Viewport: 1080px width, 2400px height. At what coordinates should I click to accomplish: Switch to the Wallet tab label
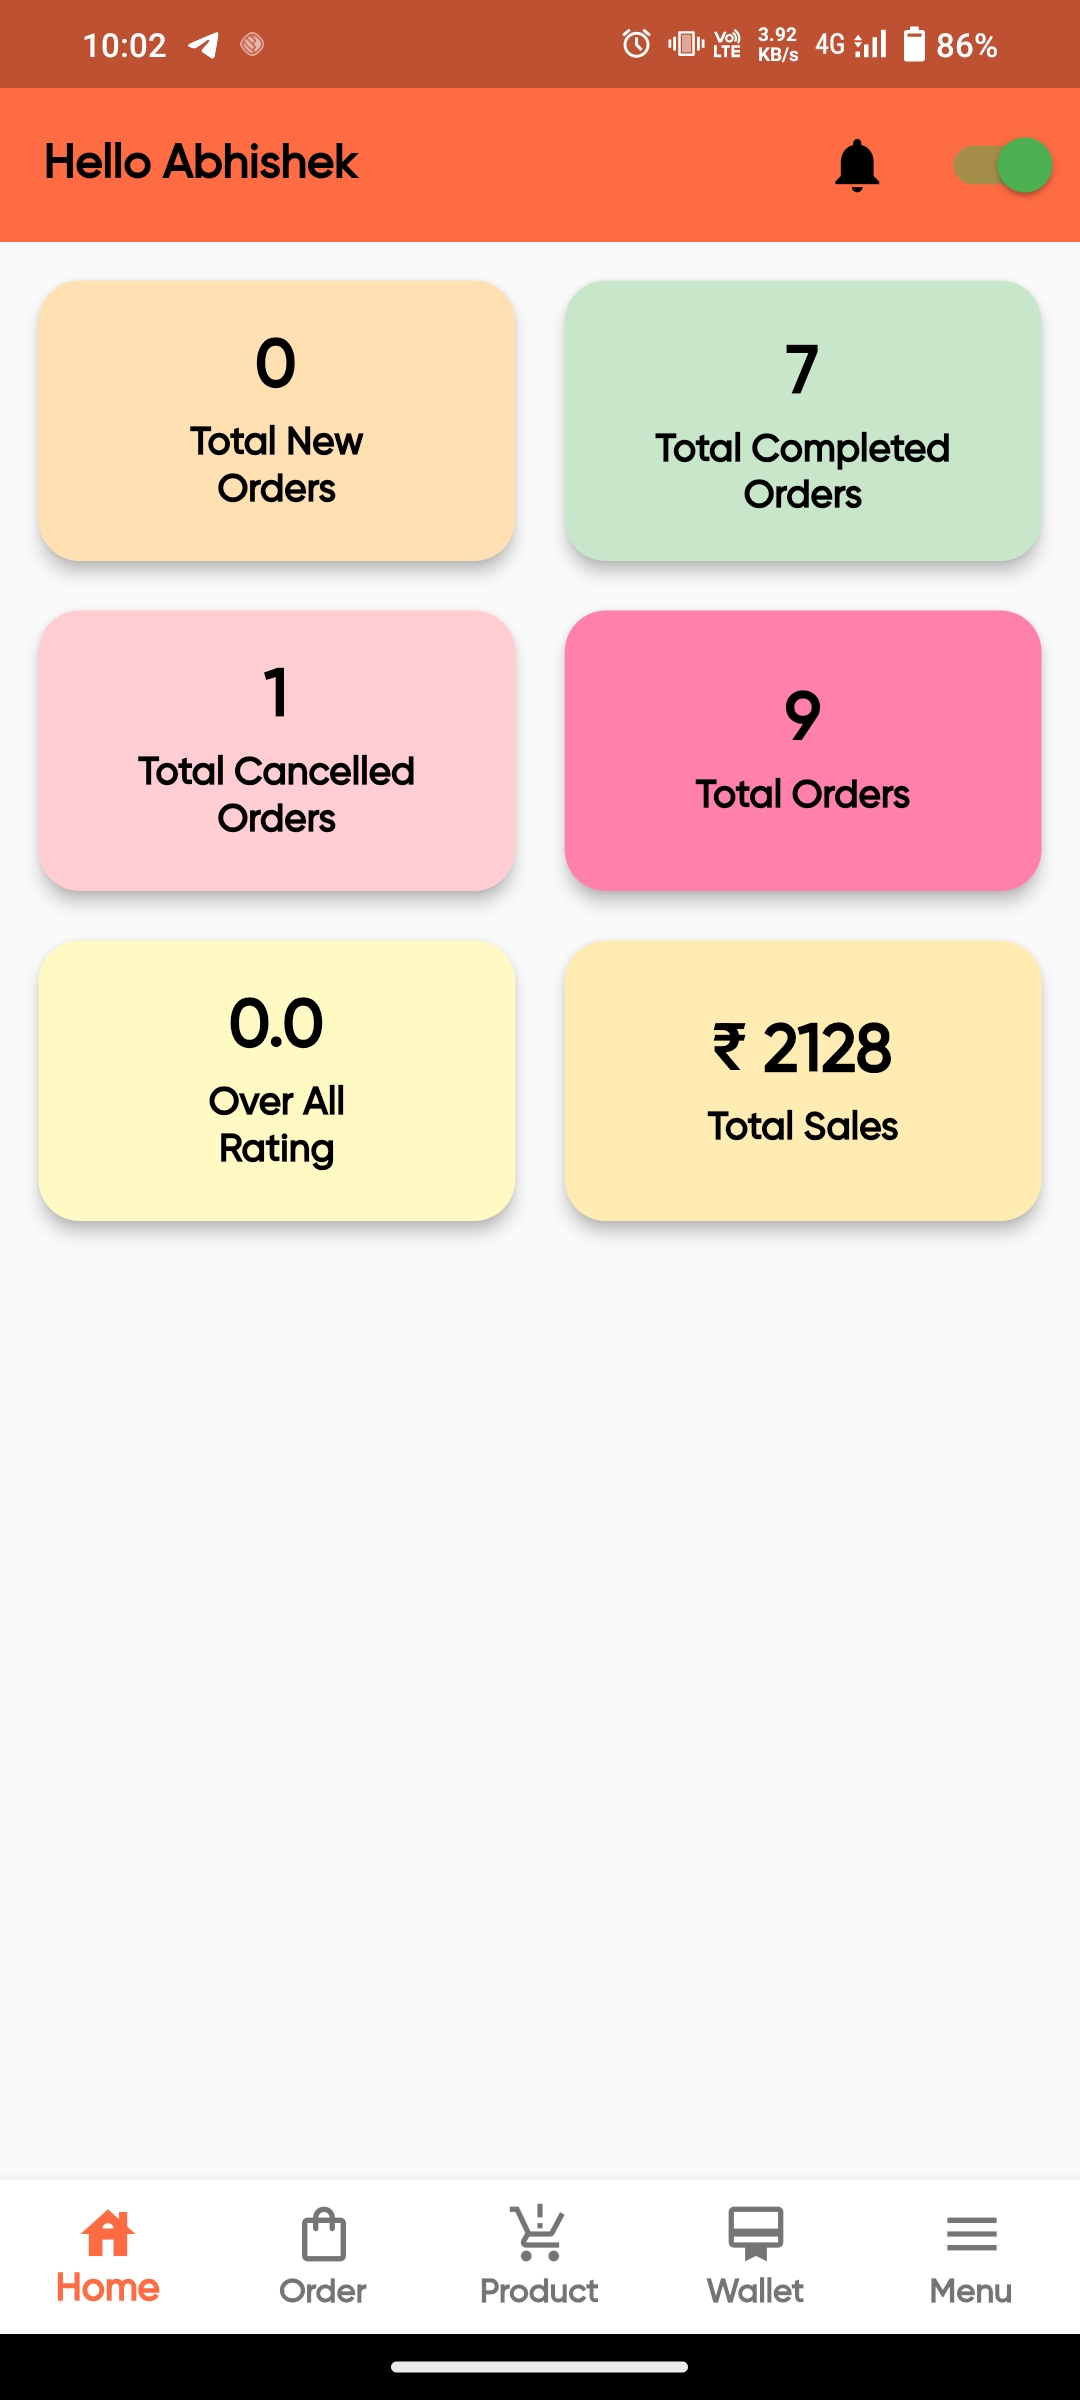755,2291
